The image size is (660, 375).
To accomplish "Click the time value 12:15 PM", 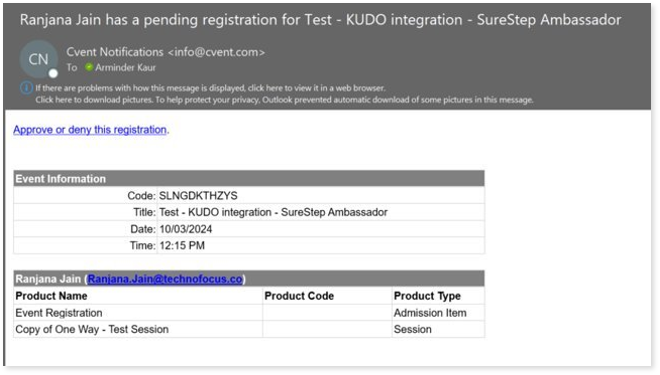I will click(182, 246).
